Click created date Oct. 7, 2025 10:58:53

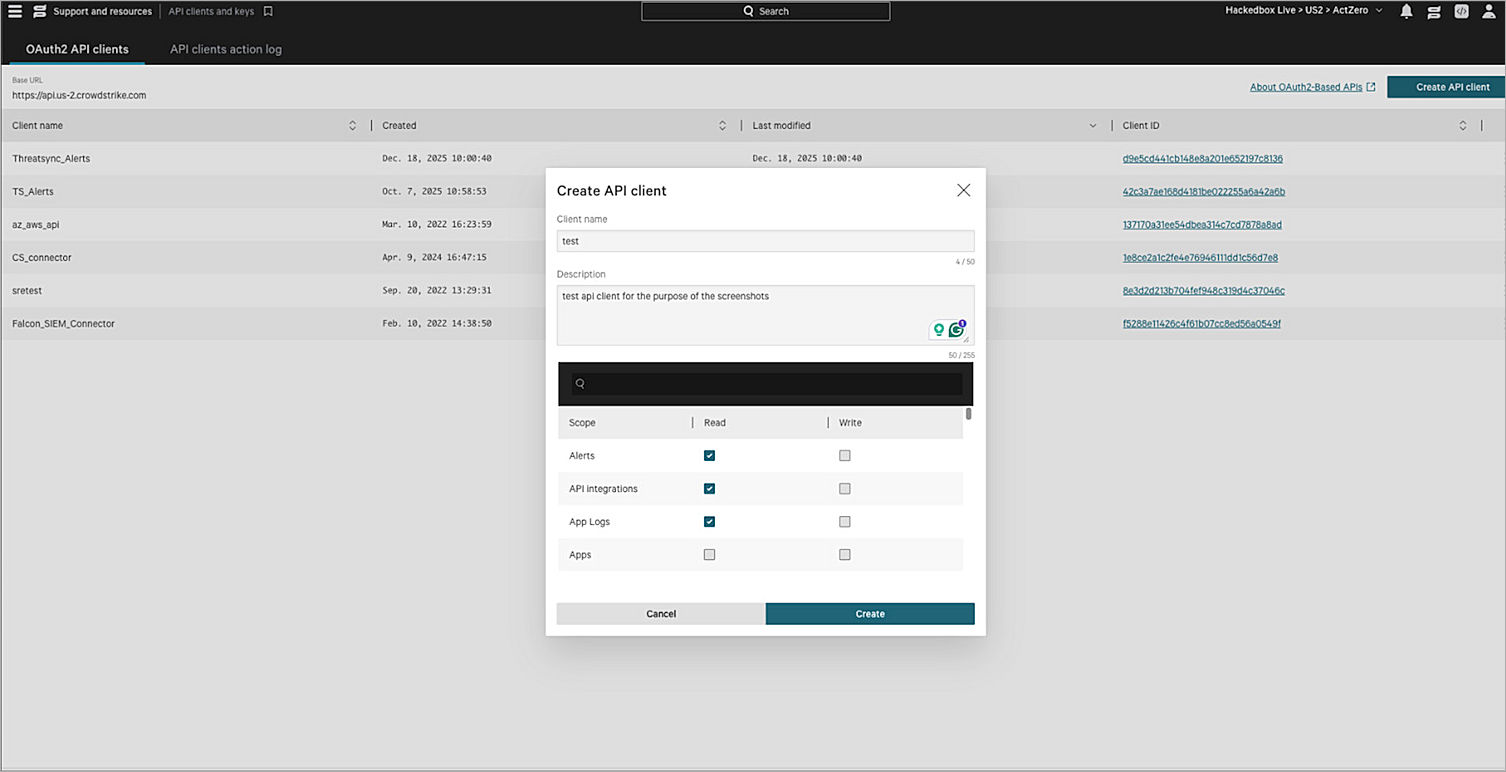pyautogui.click(x=434, y=192)
